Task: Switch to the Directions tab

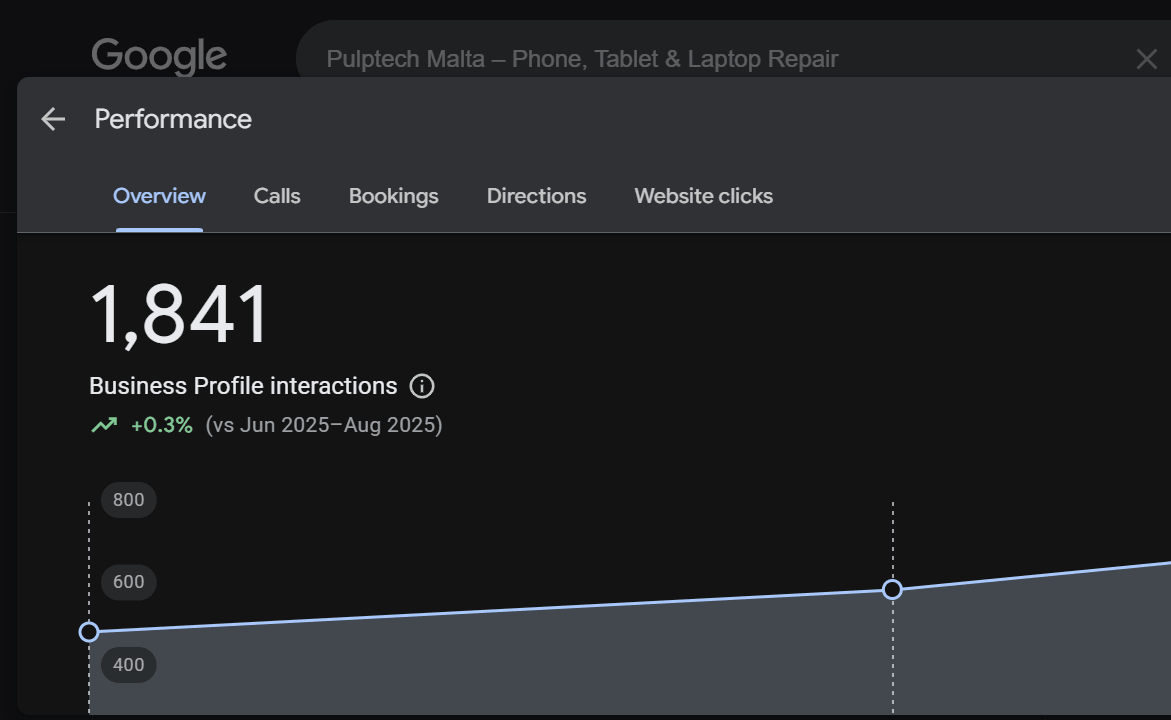Action: [x=536, y=196]
